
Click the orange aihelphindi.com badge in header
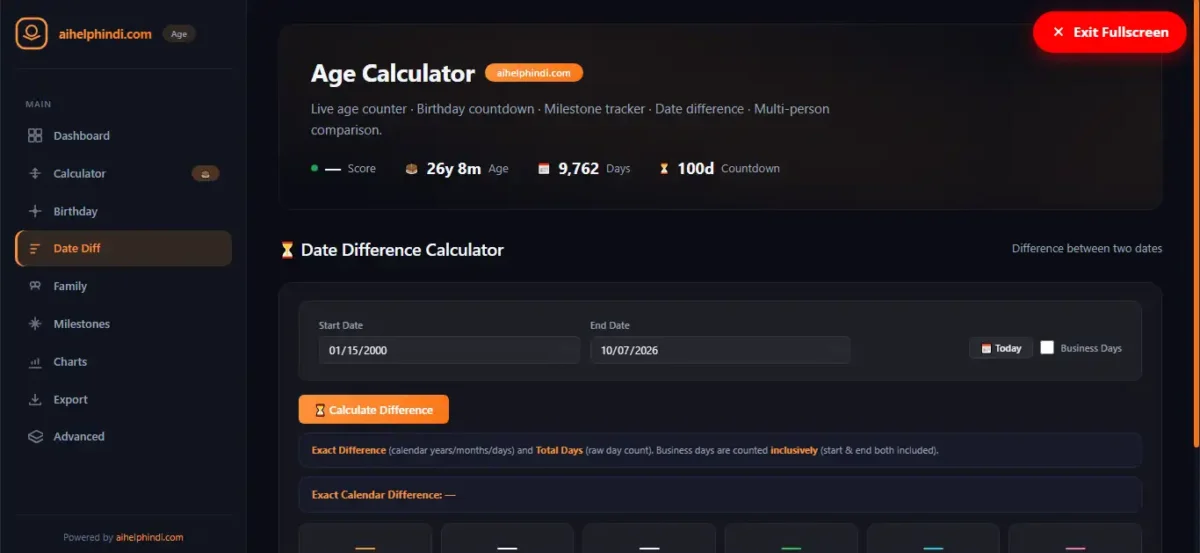coord(534,73)
